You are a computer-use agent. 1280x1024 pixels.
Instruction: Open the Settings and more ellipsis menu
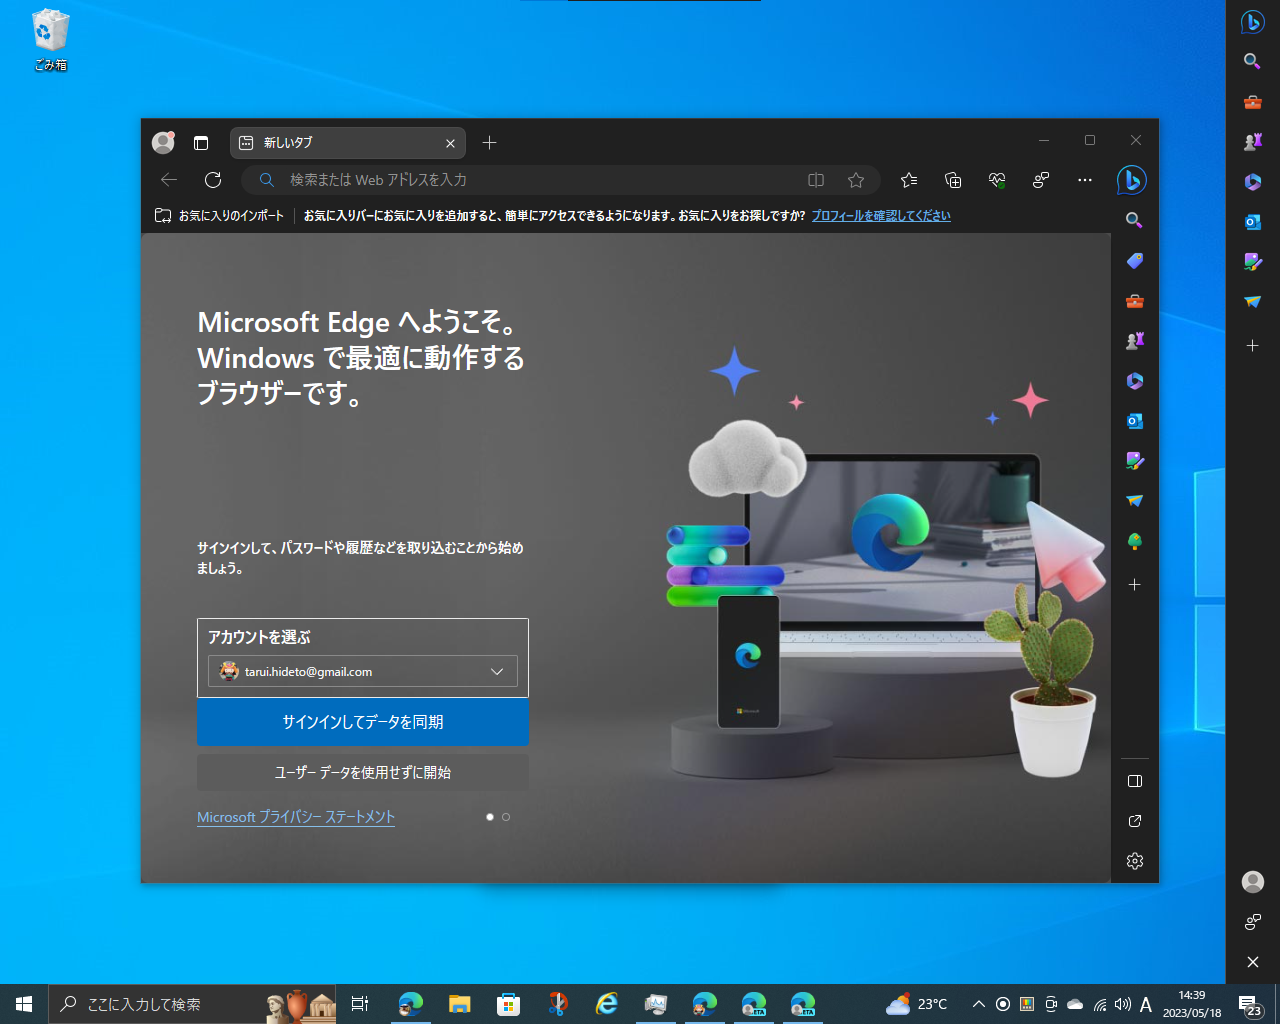click(1085, 180)
